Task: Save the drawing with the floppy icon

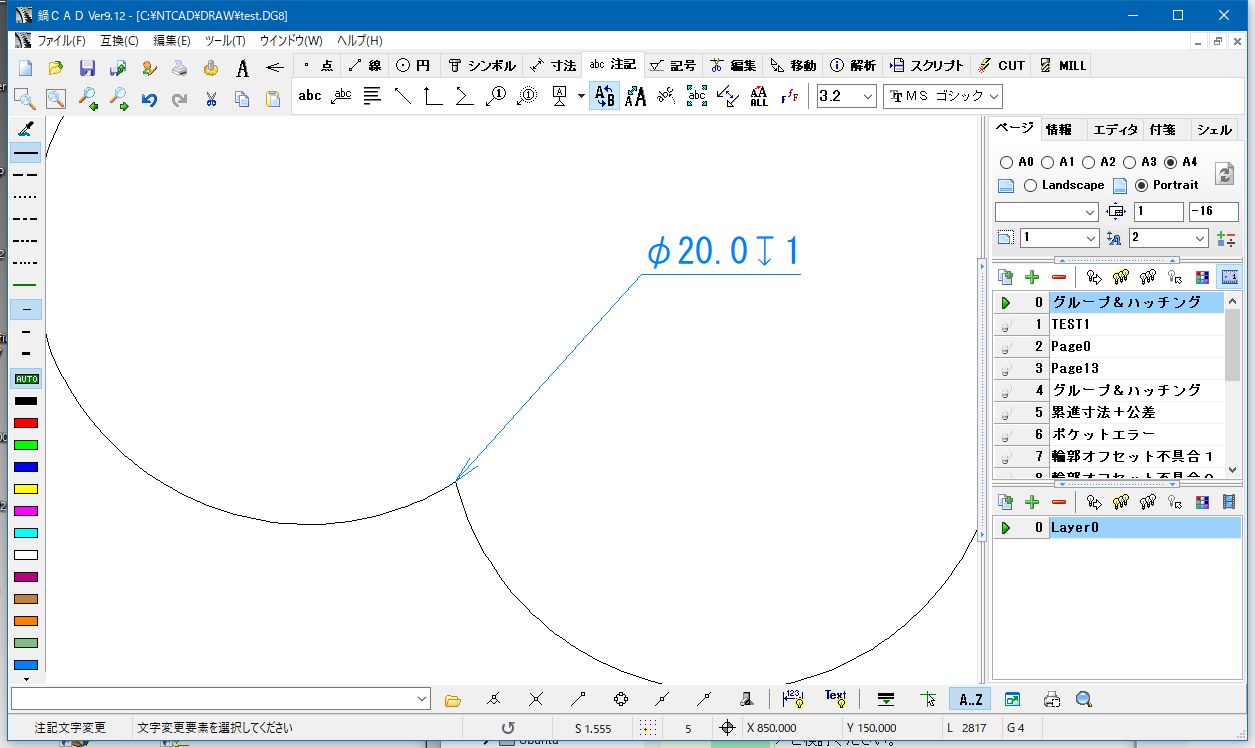Action: point(87,68)
